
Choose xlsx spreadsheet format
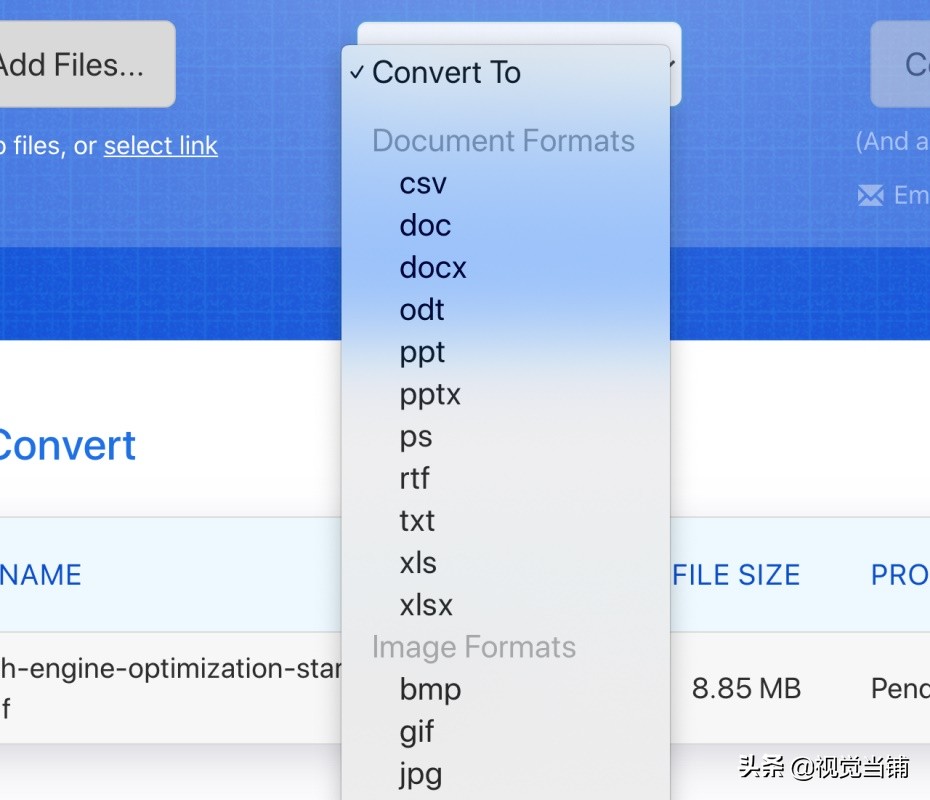[426, 605]
